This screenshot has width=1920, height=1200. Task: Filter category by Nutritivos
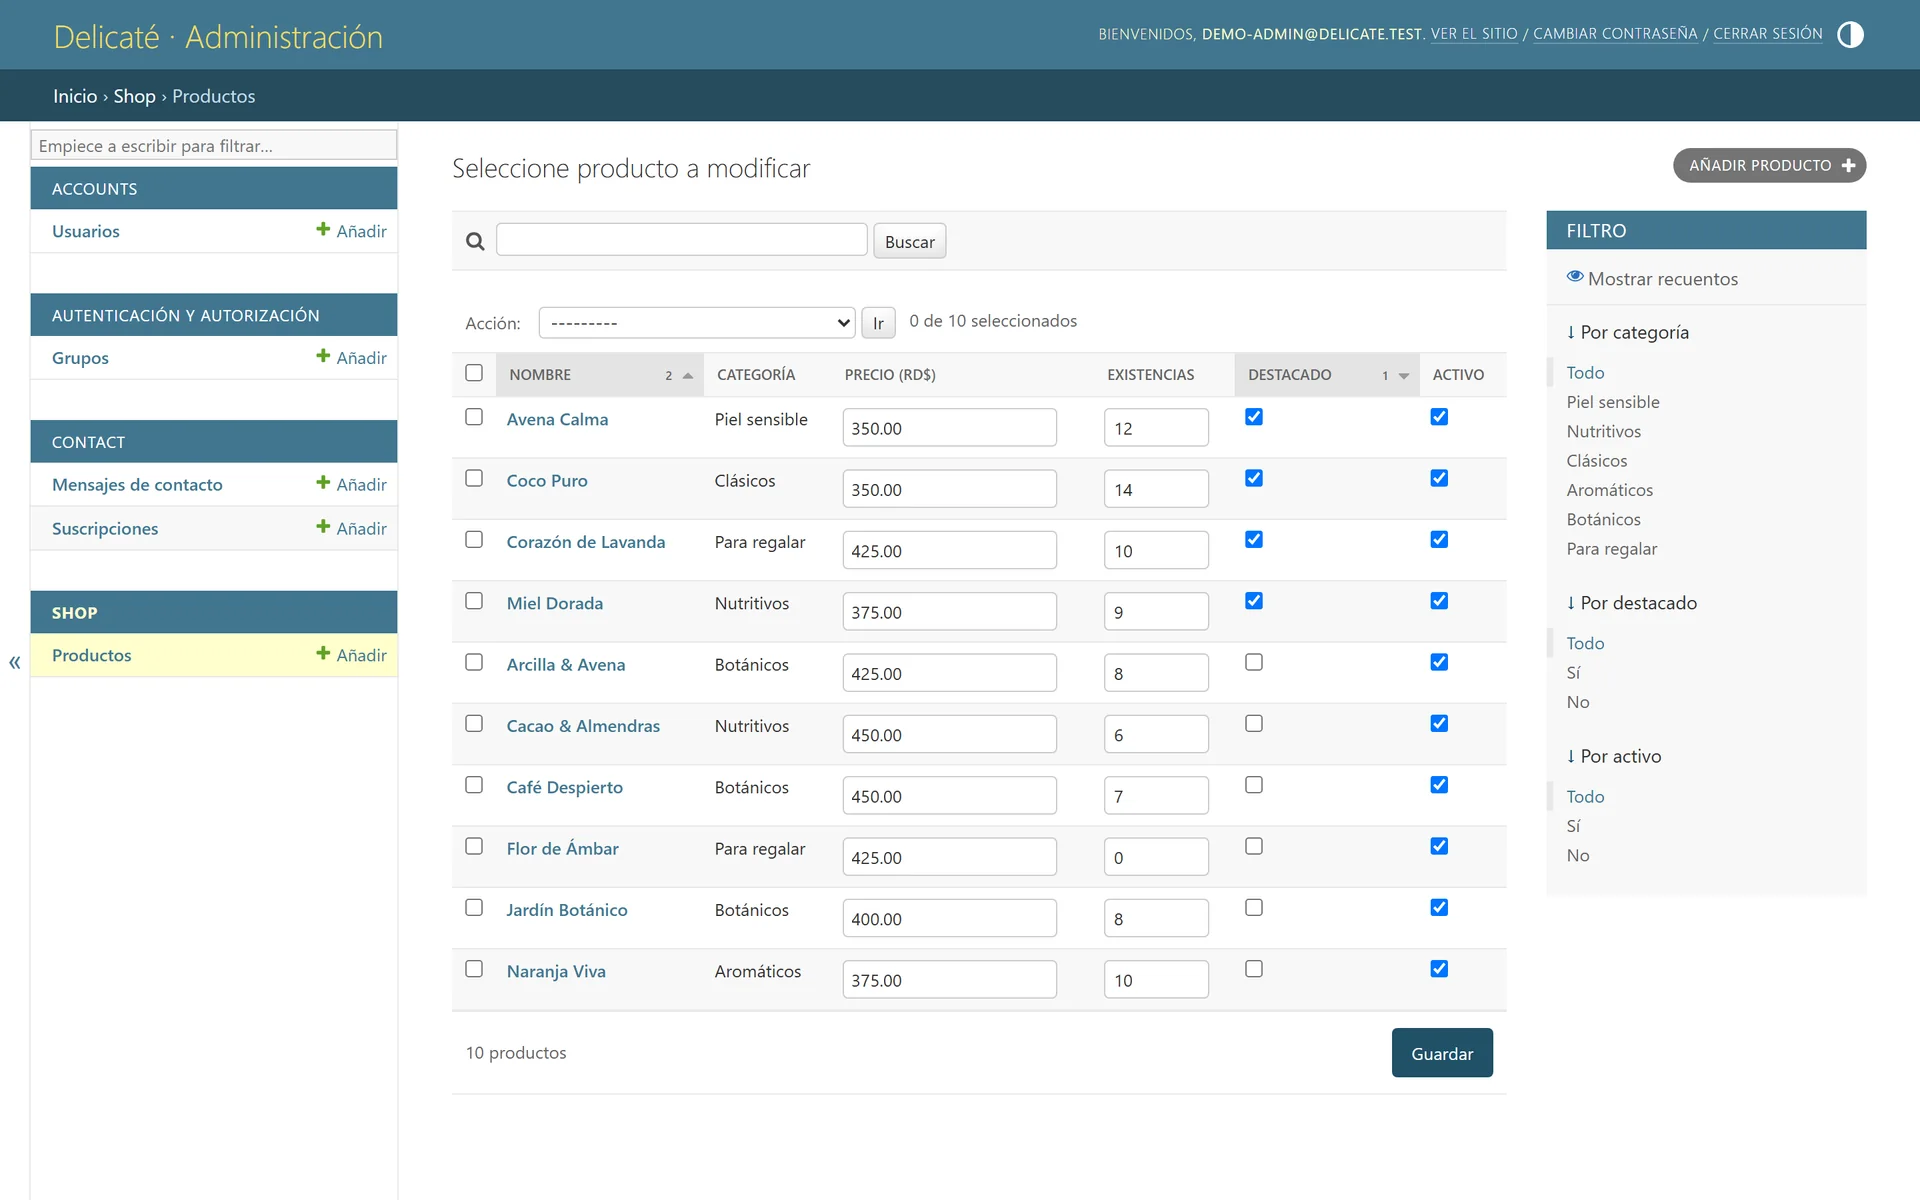(1603, 431)
